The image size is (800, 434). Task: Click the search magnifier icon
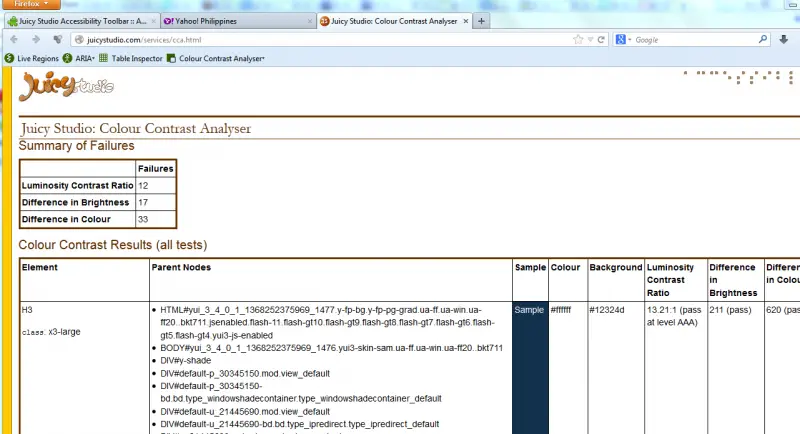click(763, 39)
